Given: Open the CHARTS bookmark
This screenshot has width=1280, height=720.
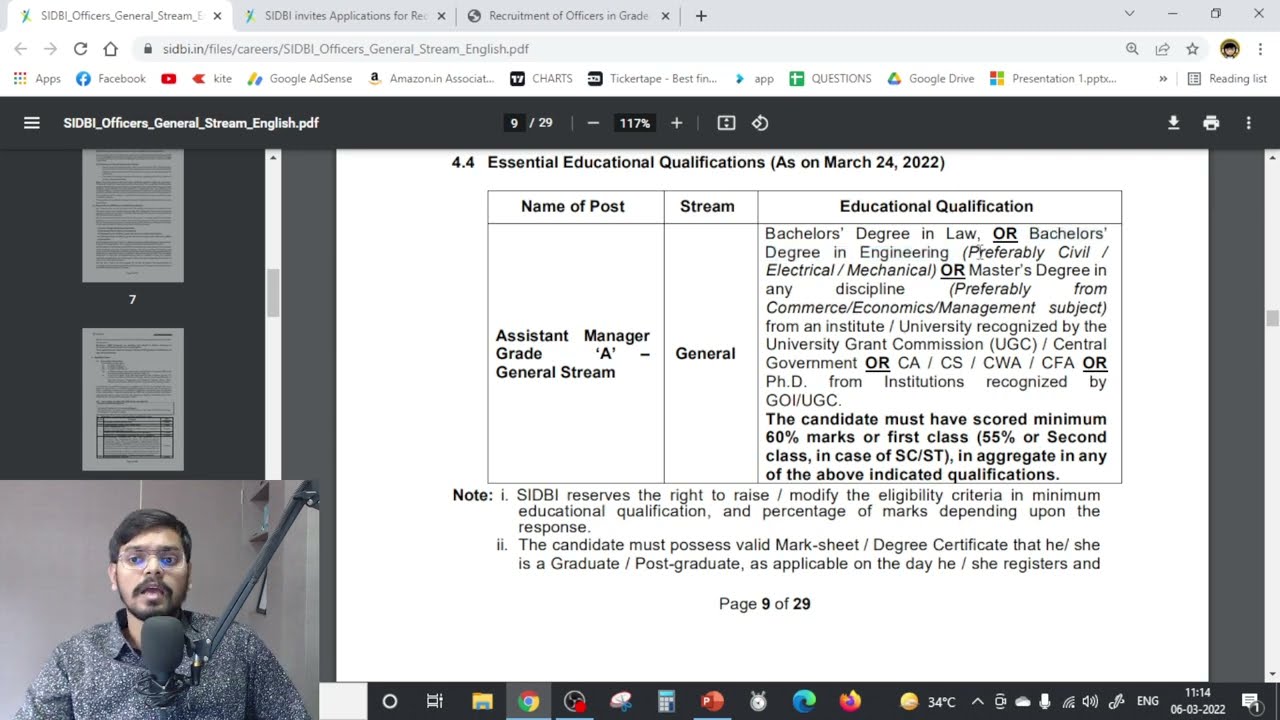Looking at the screenshot, I should (x=541, y=78).
